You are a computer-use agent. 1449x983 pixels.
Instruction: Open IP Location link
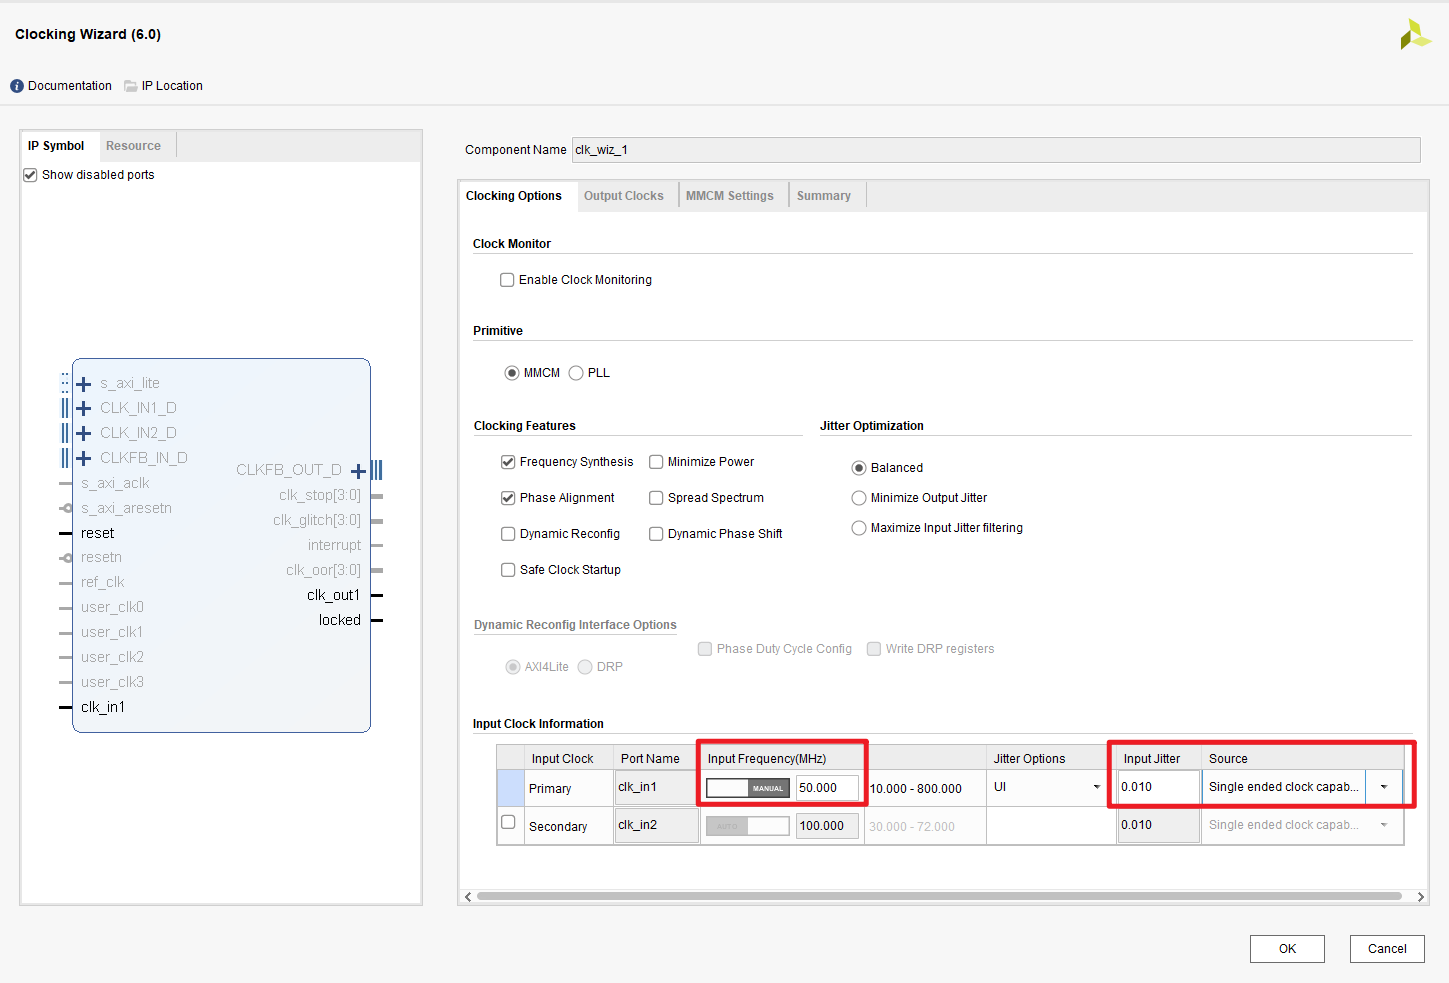(x=172, y=86)
